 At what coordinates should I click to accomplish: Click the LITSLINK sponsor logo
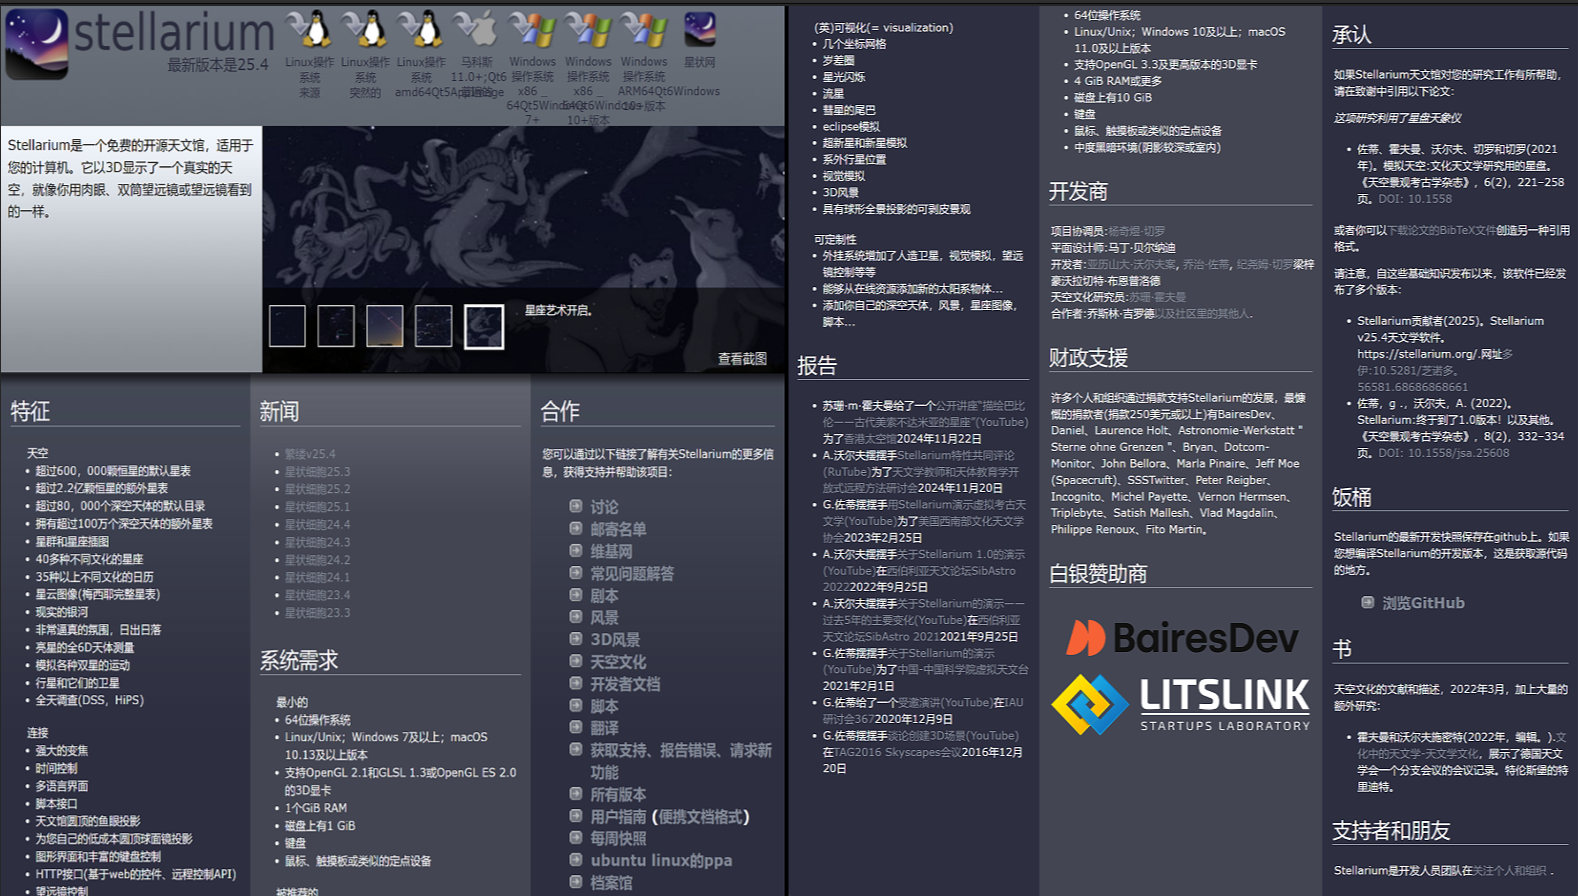click(x=1180, y=704)
